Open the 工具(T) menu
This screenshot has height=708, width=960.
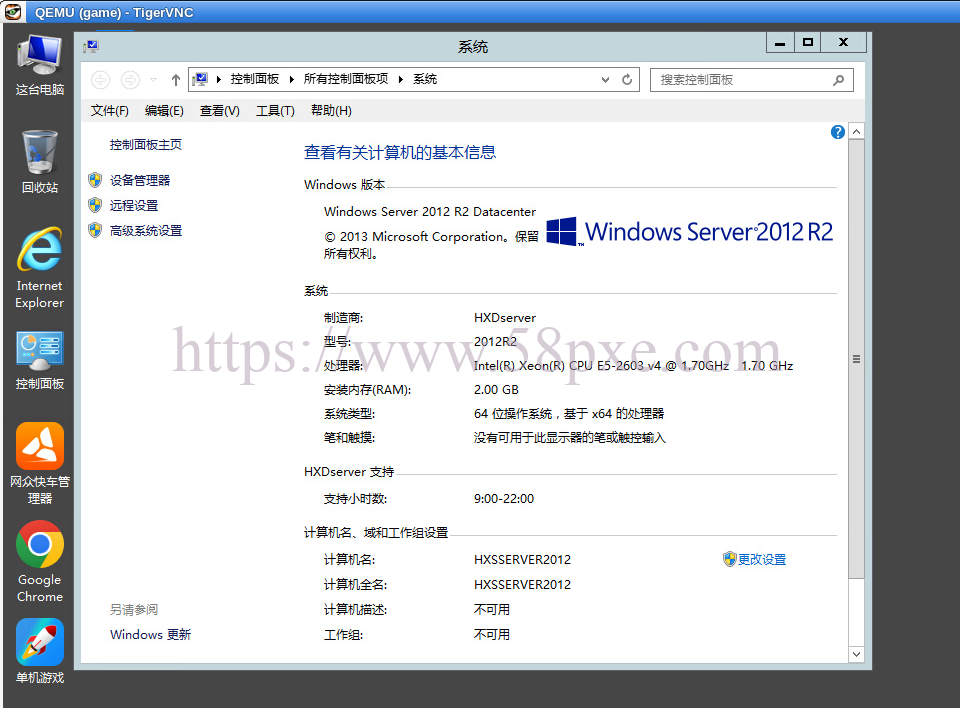(x=275, y=111)
